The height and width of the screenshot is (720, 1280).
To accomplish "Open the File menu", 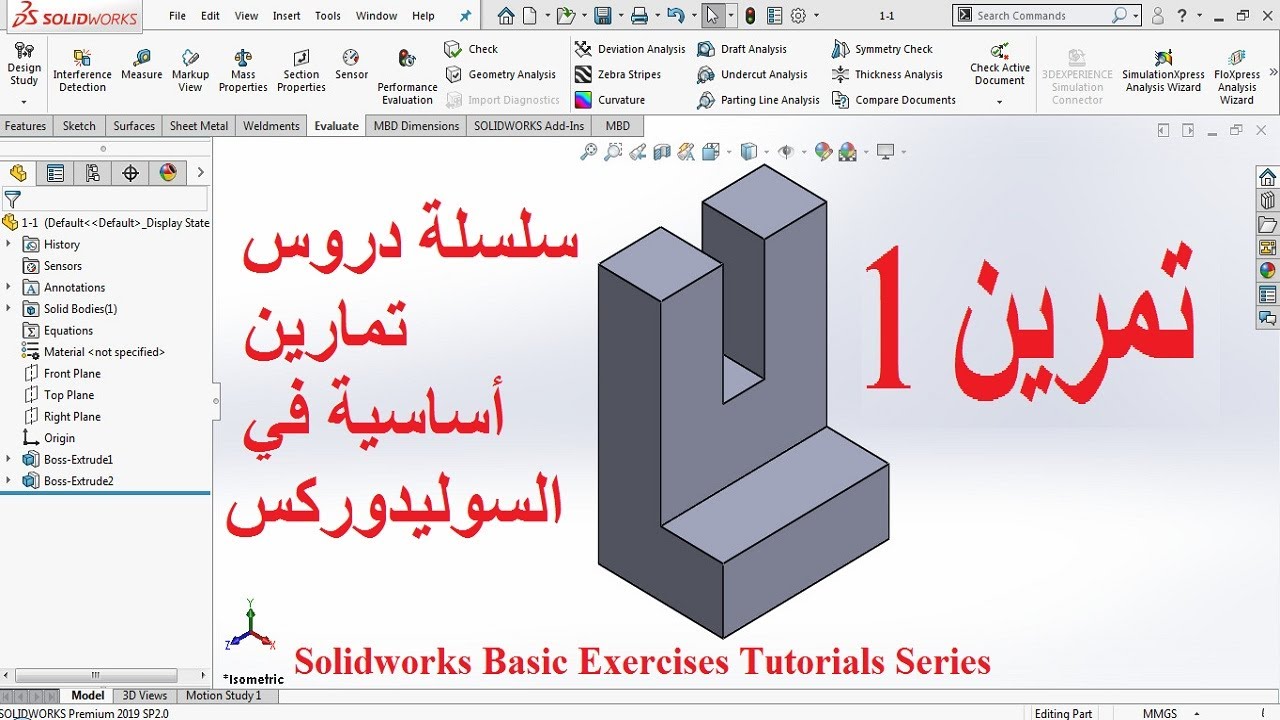I will point(177,16).
